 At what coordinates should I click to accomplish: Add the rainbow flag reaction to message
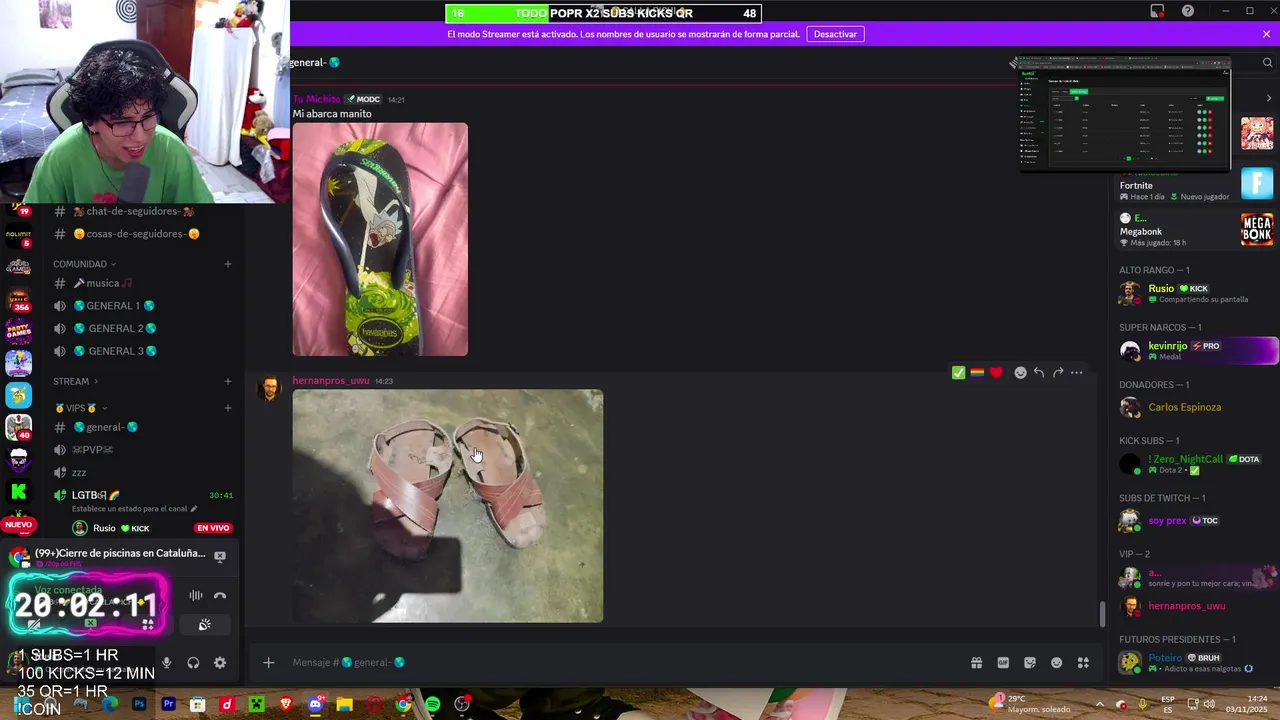pyautogui.click(x=977, y=372)
